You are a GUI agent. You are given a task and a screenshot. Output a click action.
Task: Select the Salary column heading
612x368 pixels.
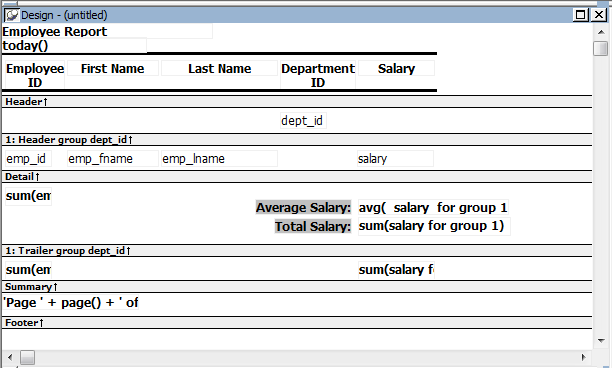coord(396,68)
